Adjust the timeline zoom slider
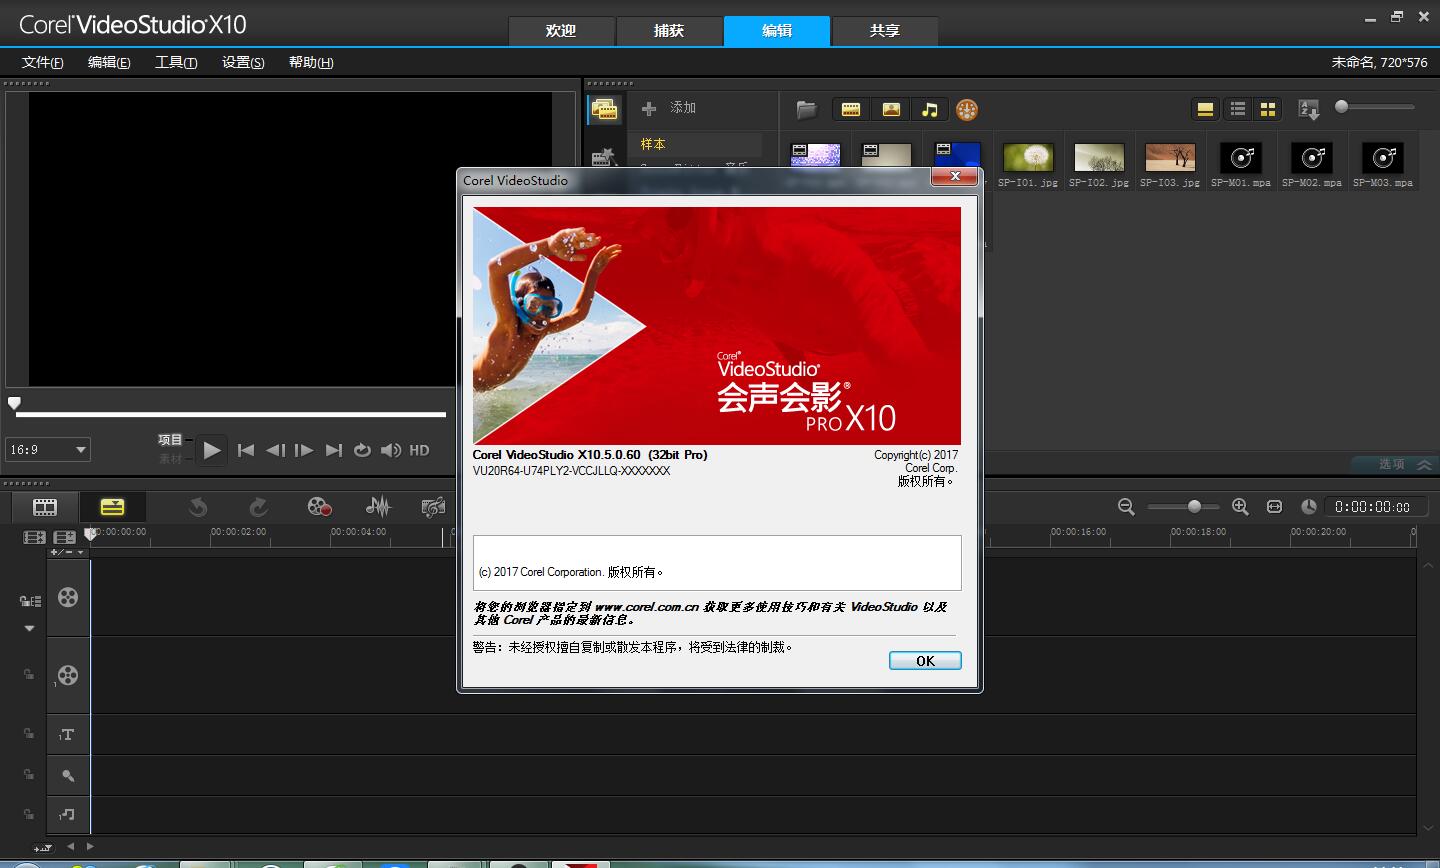The image size is (1440, 868). click(1183, 507)
